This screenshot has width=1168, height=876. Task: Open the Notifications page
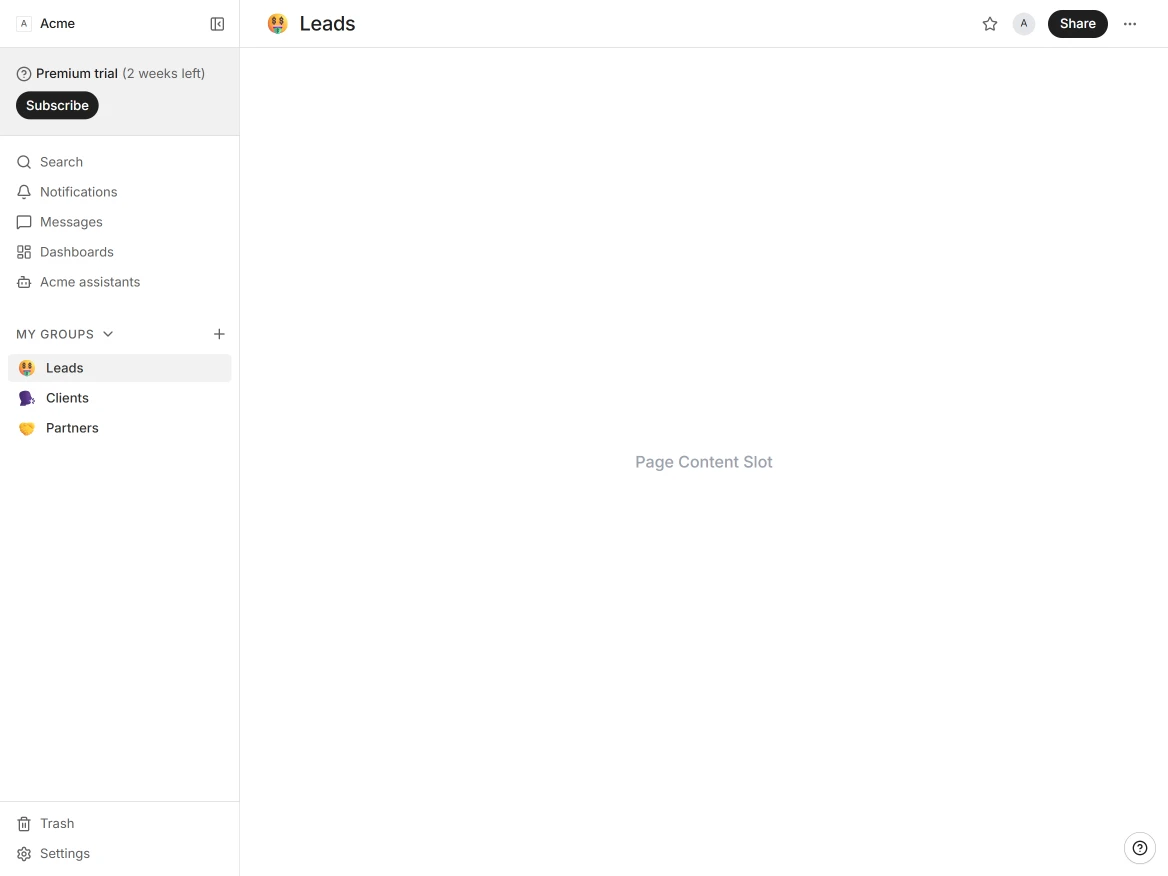(78, 192)
